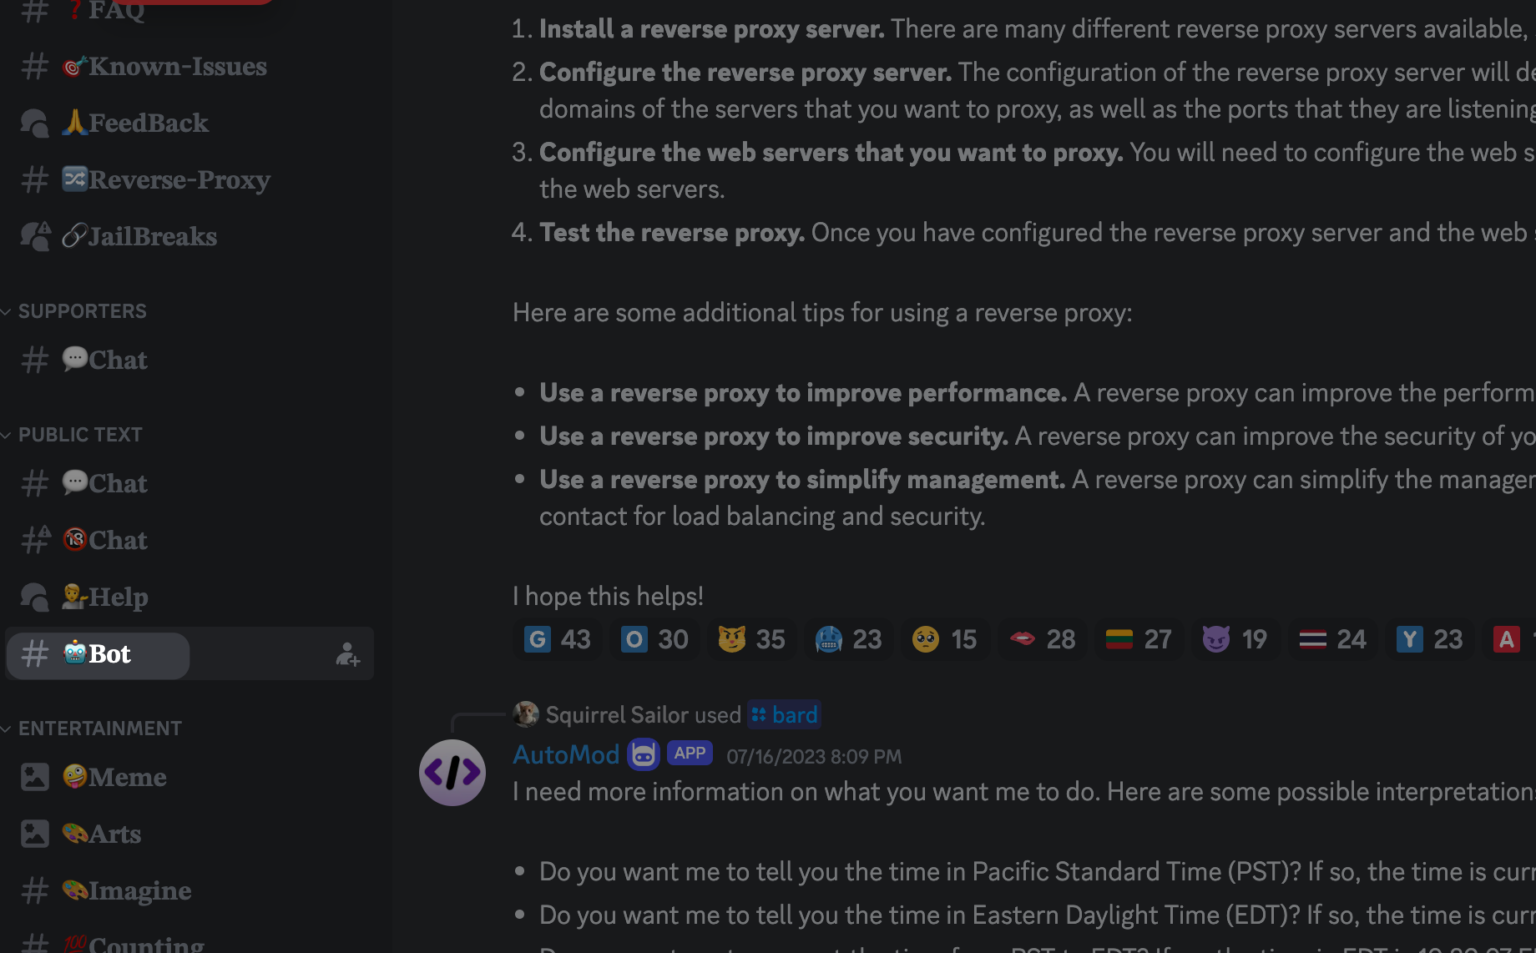Screen dimensions: 1536x953
Task: Toggle the 🥺 reaction with 15 votes
Action: 944,639
